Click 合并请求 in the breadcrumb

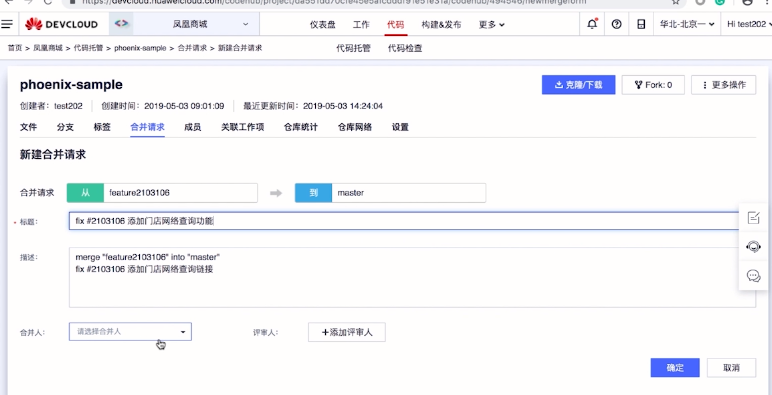192,48
